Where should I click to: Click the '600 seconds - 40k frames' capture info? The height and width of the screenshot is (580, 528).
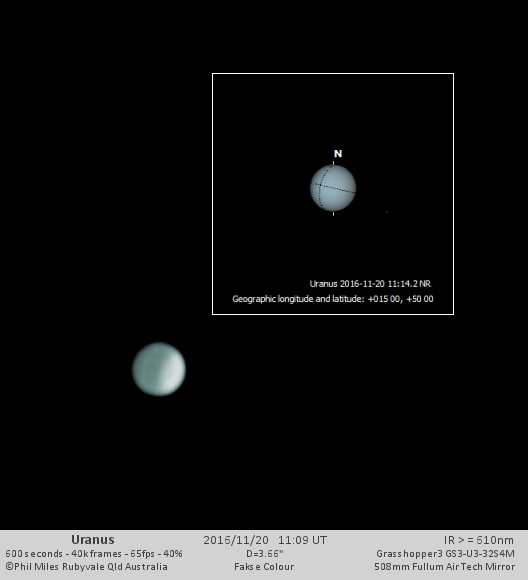click(x=63, y=554)
